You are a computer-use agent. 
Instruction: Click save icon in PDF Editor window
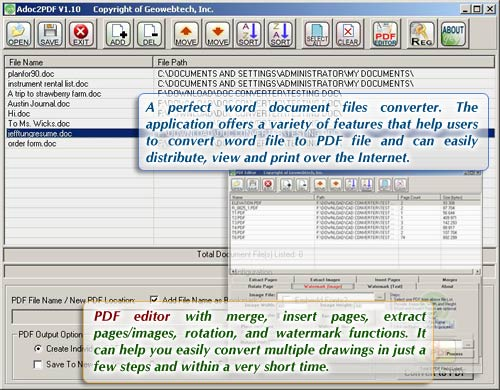[x=253, y=184]
